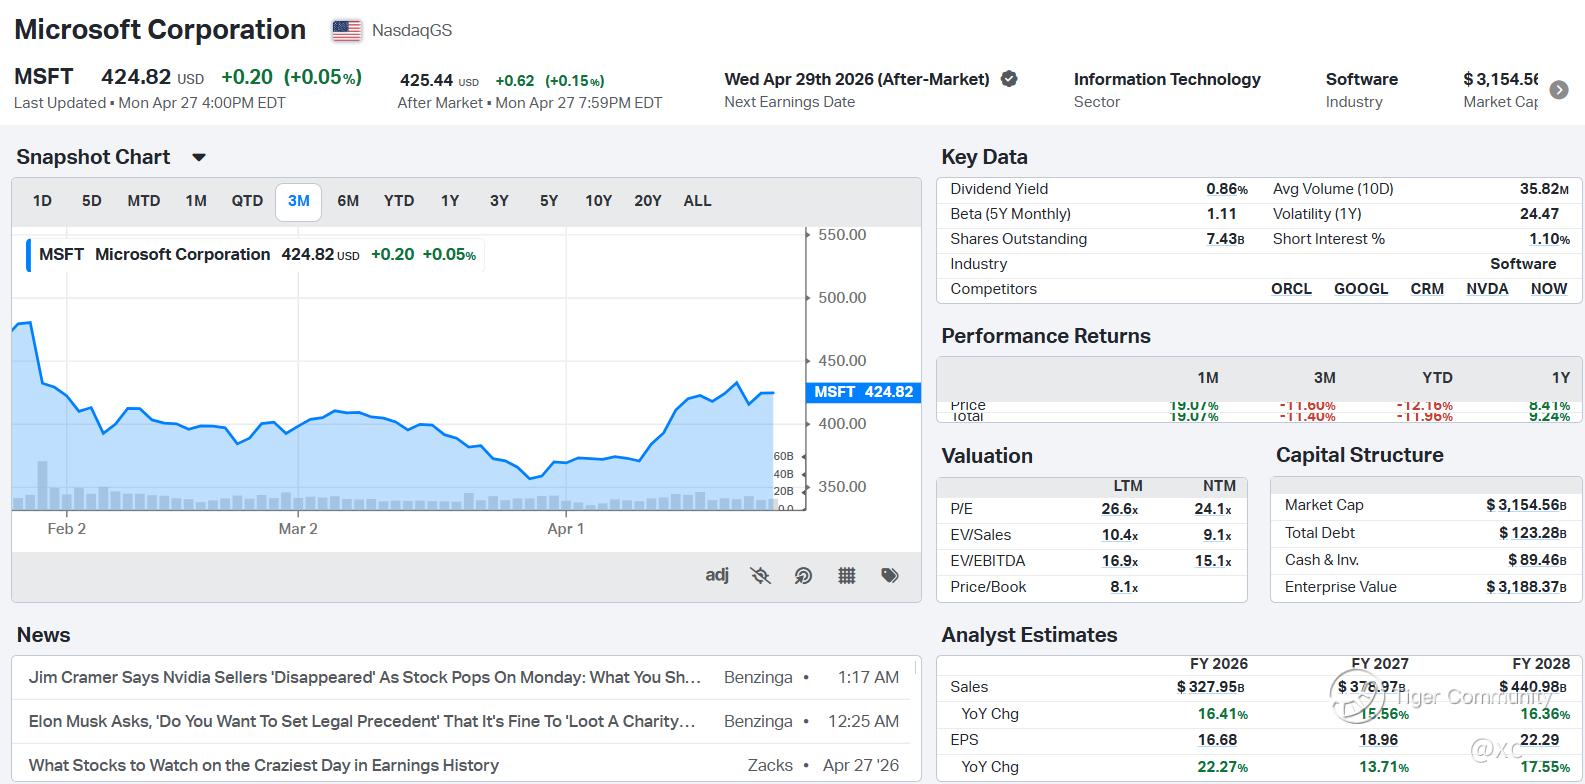This screenshot has height=784, width=1585.
Task: Click the blue MSFT legend color bar
Action: 28,255
